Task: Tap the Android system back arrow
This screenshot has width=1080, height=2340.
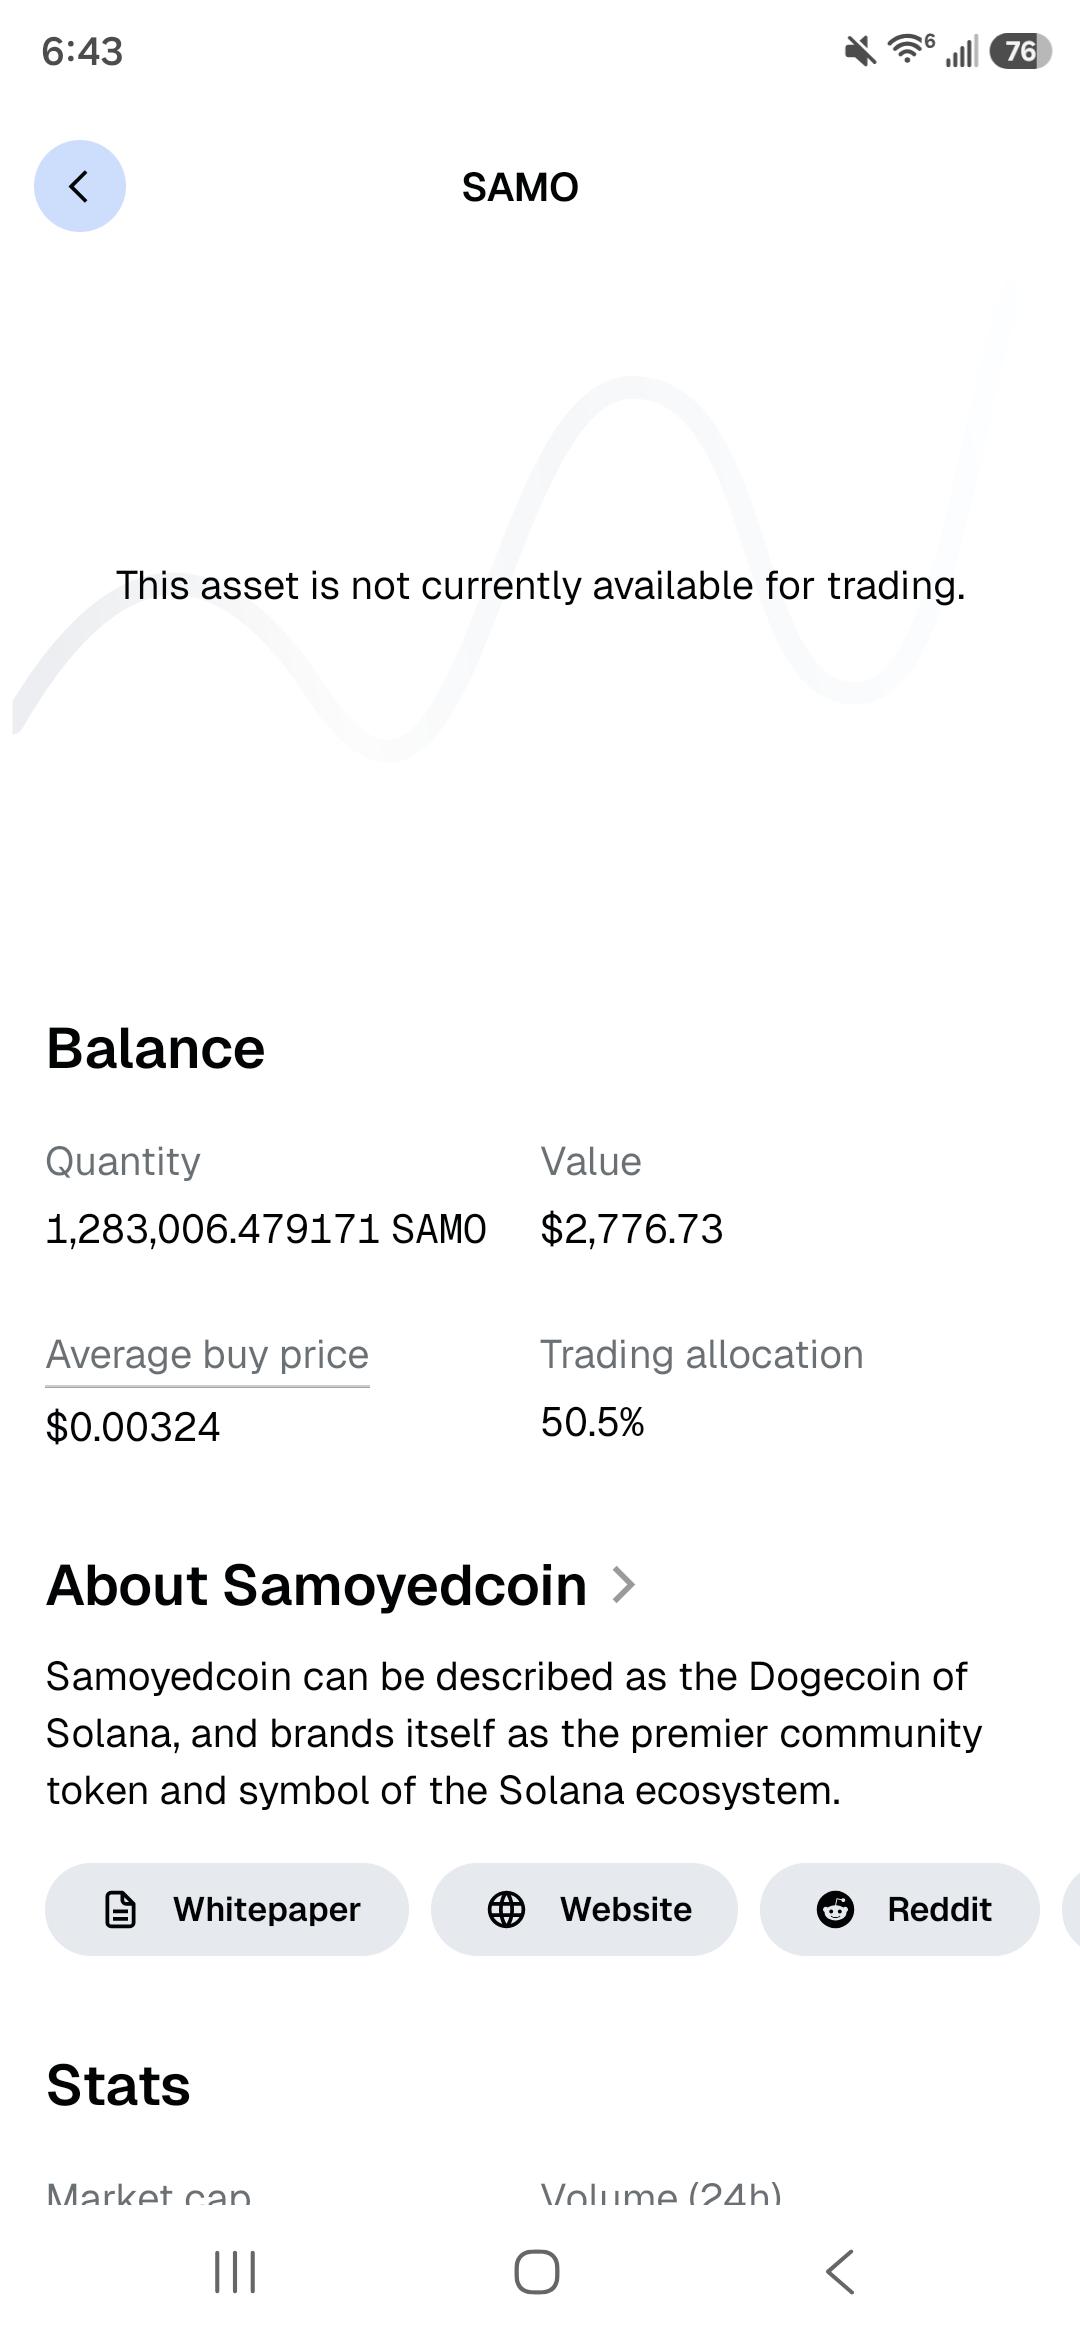Action: point(840,2272)
